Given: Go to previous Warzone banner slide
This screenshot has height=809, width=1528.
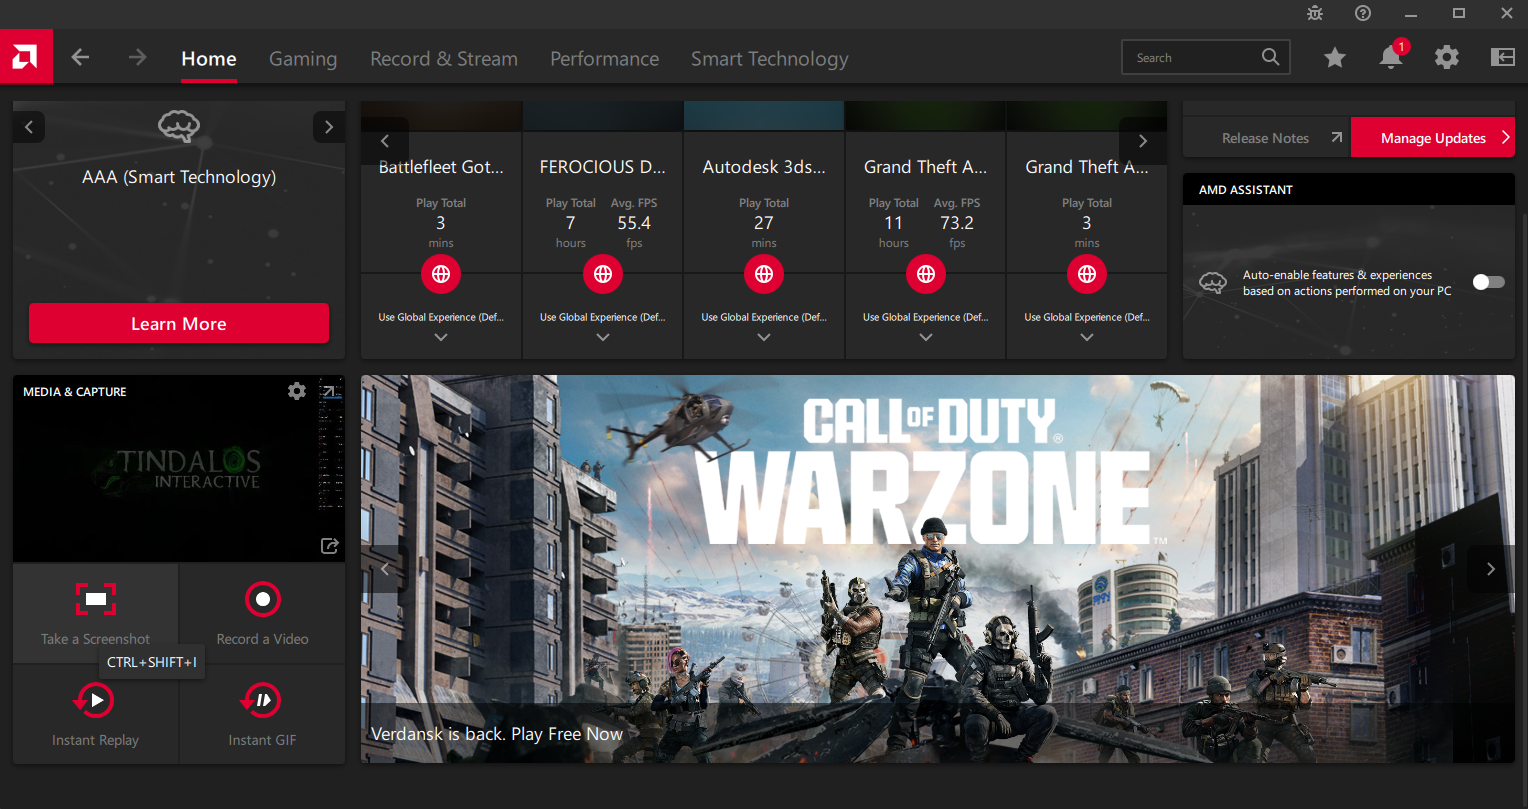Looking at the screenshot, I should pos(385,569).
